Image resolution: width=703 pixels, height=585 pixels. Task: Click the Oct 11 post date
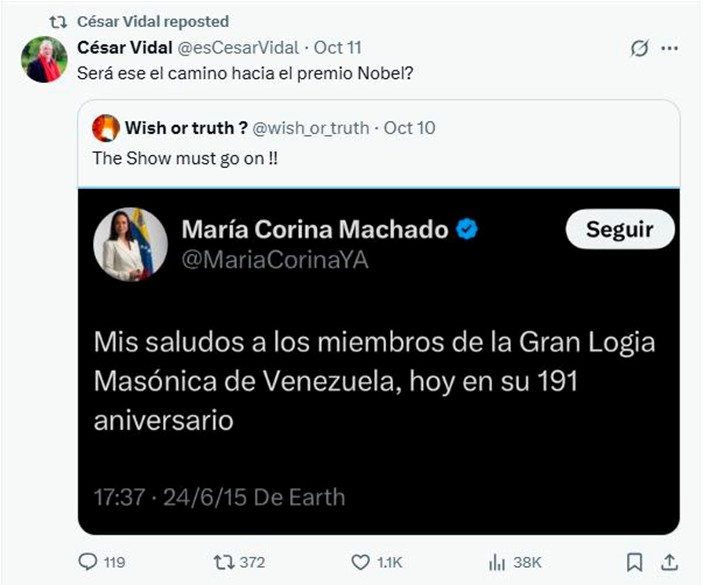click(337, 47)
